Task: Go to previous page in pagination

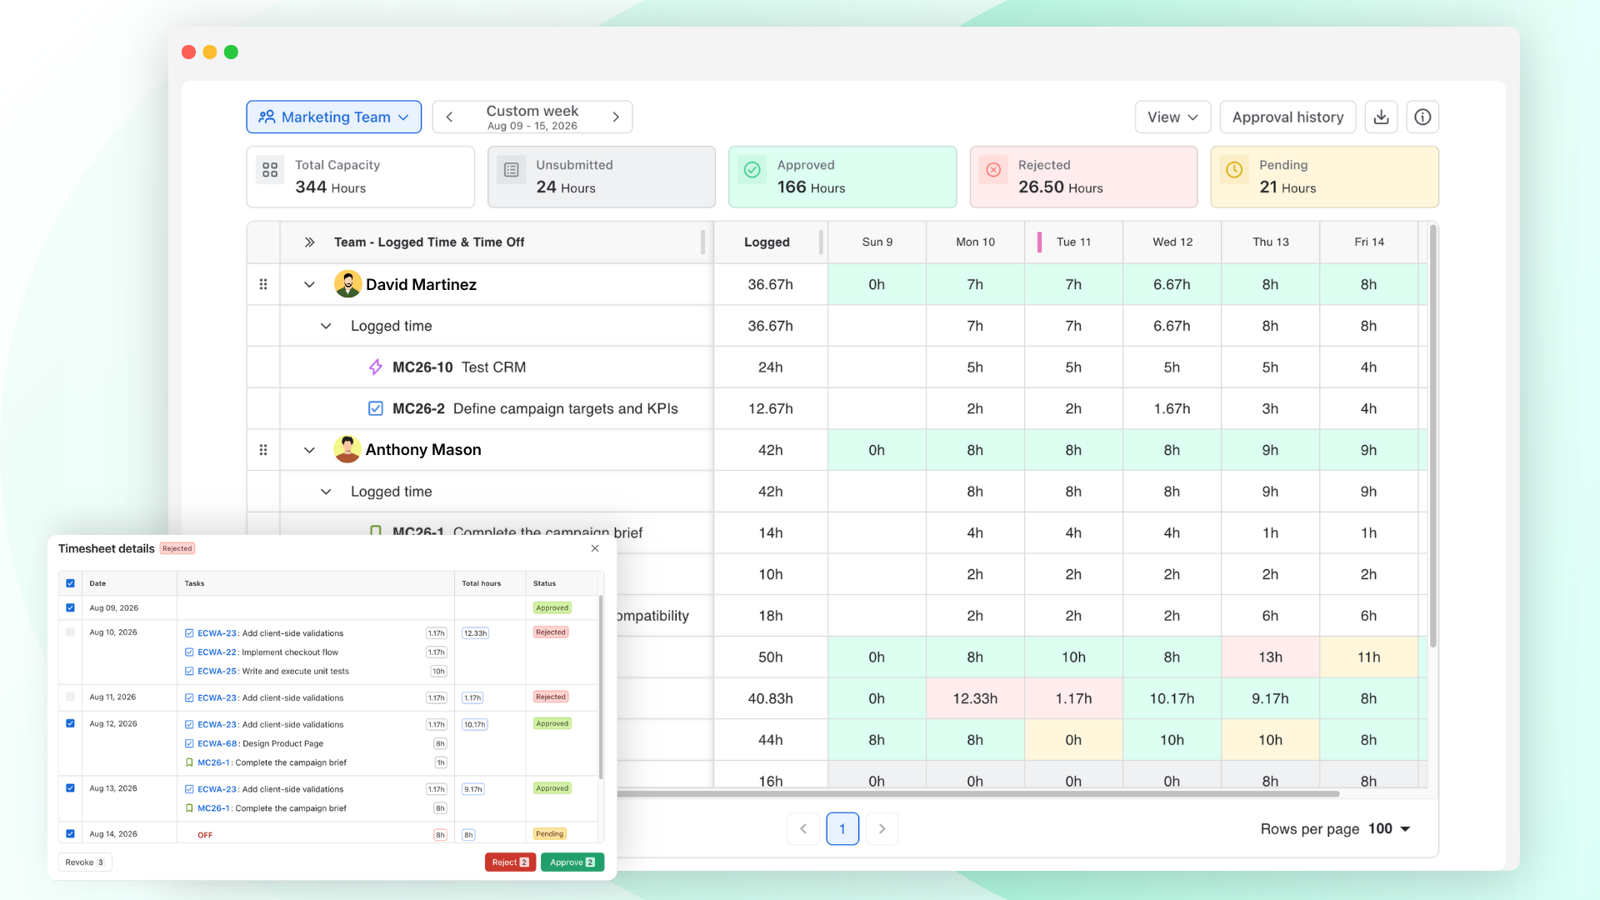Action: [x=803, y=828]
